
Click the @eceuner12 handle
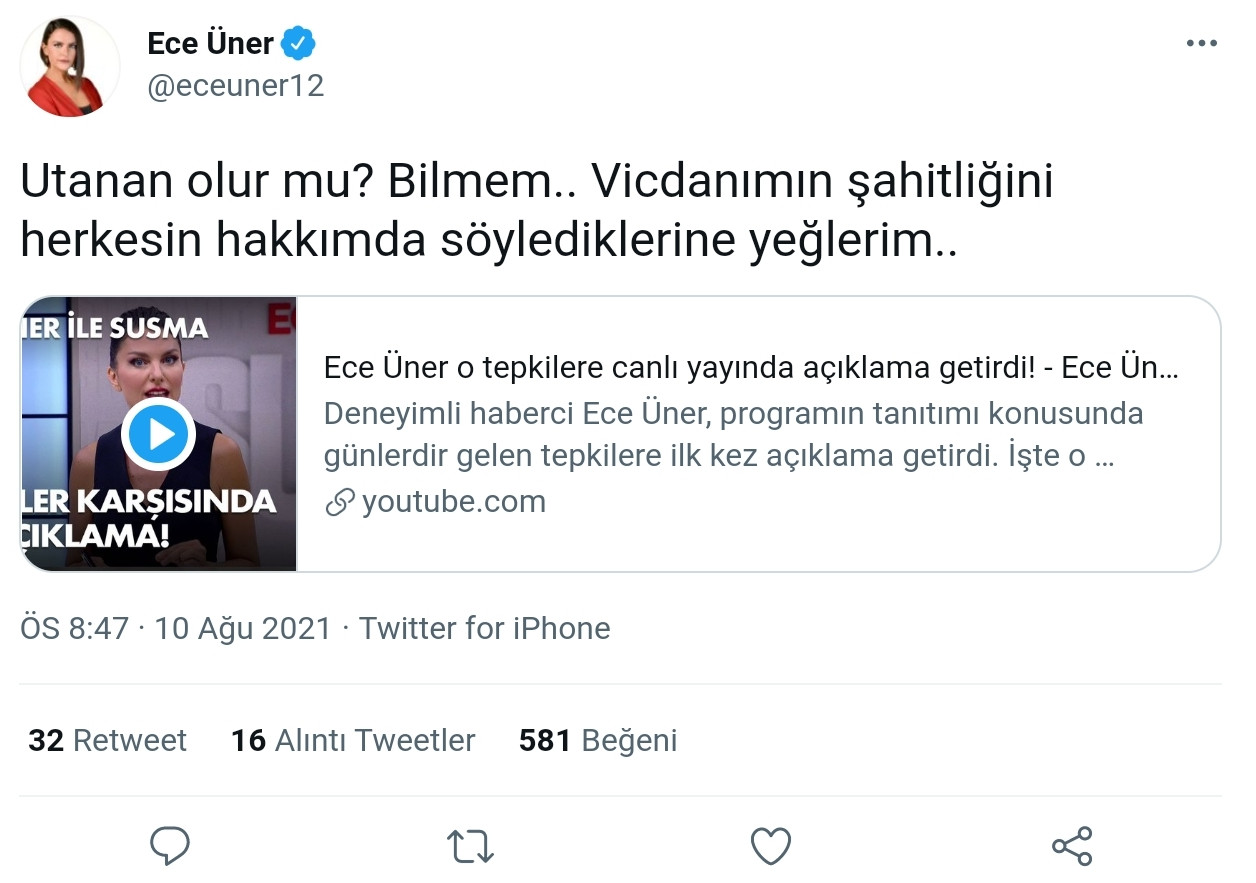click(236, 86)
